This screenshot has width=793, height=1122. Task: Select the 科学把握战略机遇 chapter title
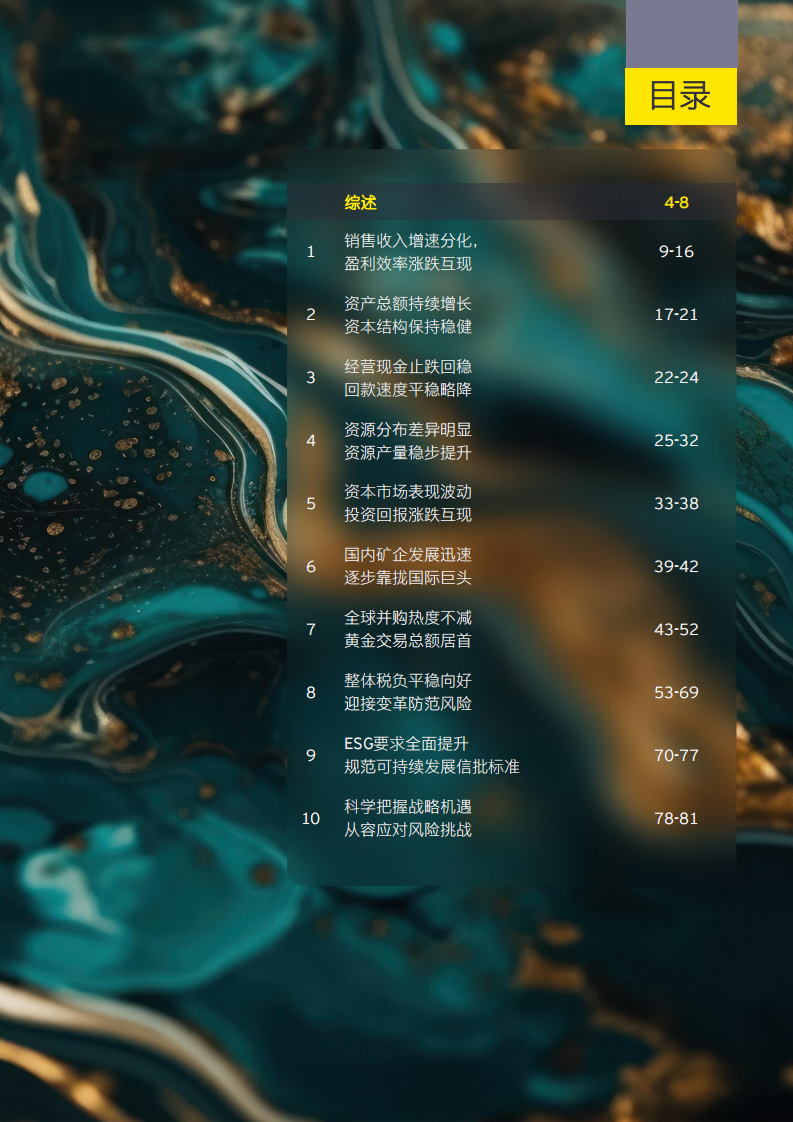tap(407, 818)
